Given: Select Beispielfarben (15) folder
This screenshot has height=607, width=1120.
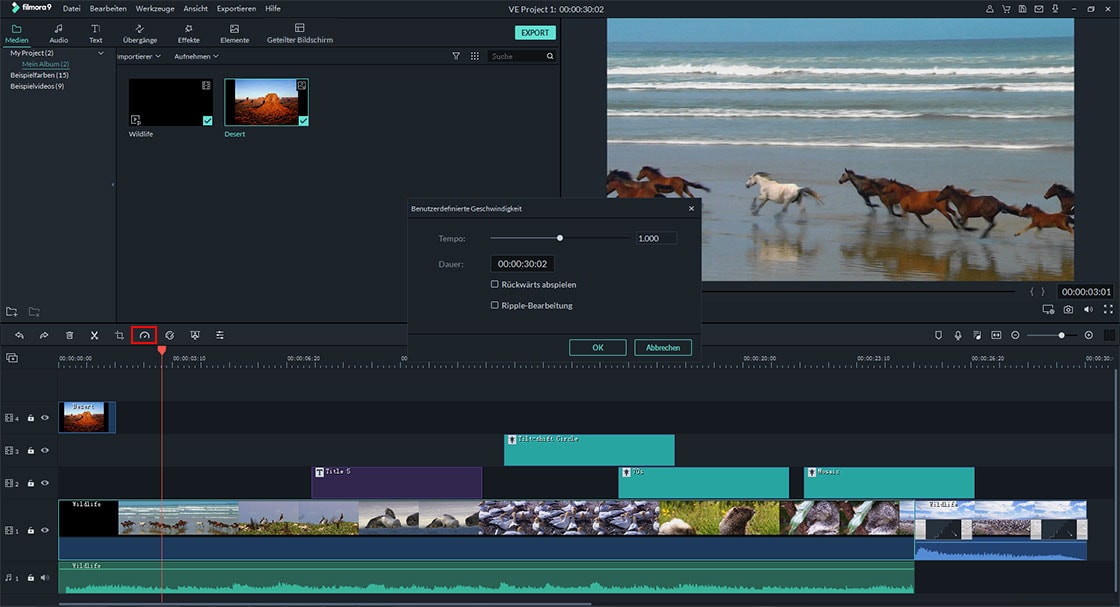Looking at the screenshot, I should point(39,75).
